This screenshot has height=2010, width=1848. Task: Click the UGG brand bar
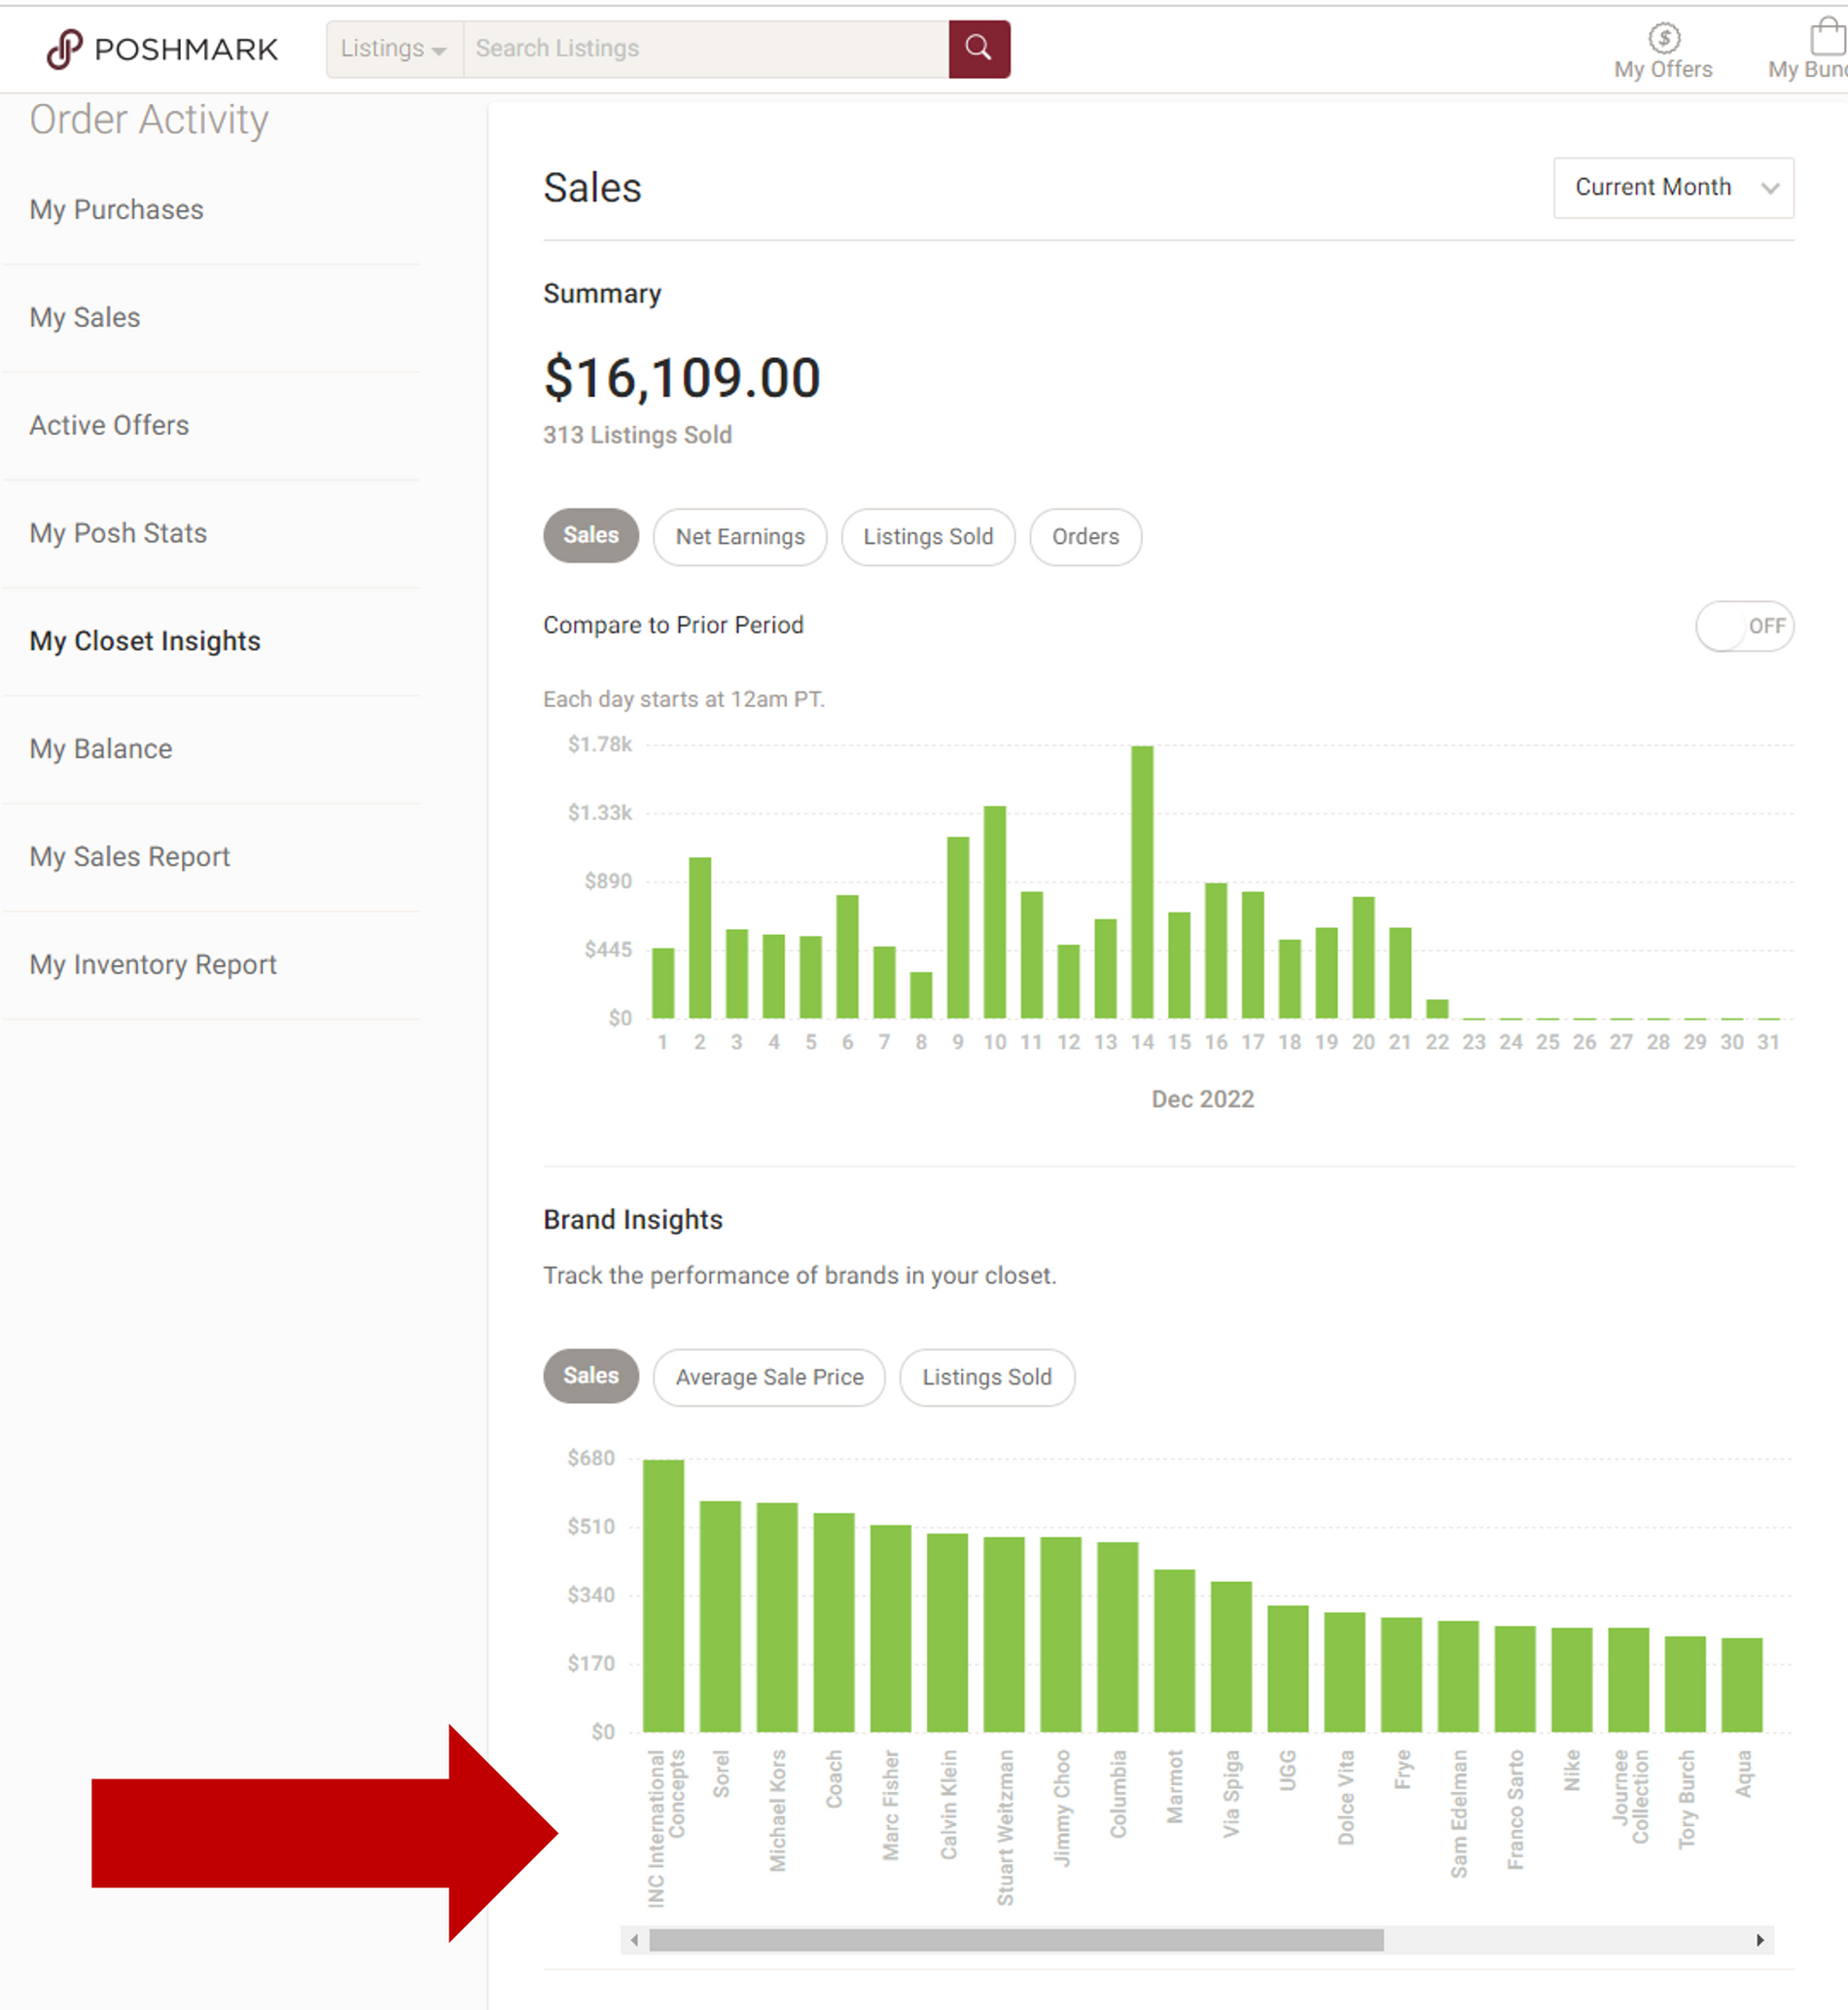point(1288,1669)
